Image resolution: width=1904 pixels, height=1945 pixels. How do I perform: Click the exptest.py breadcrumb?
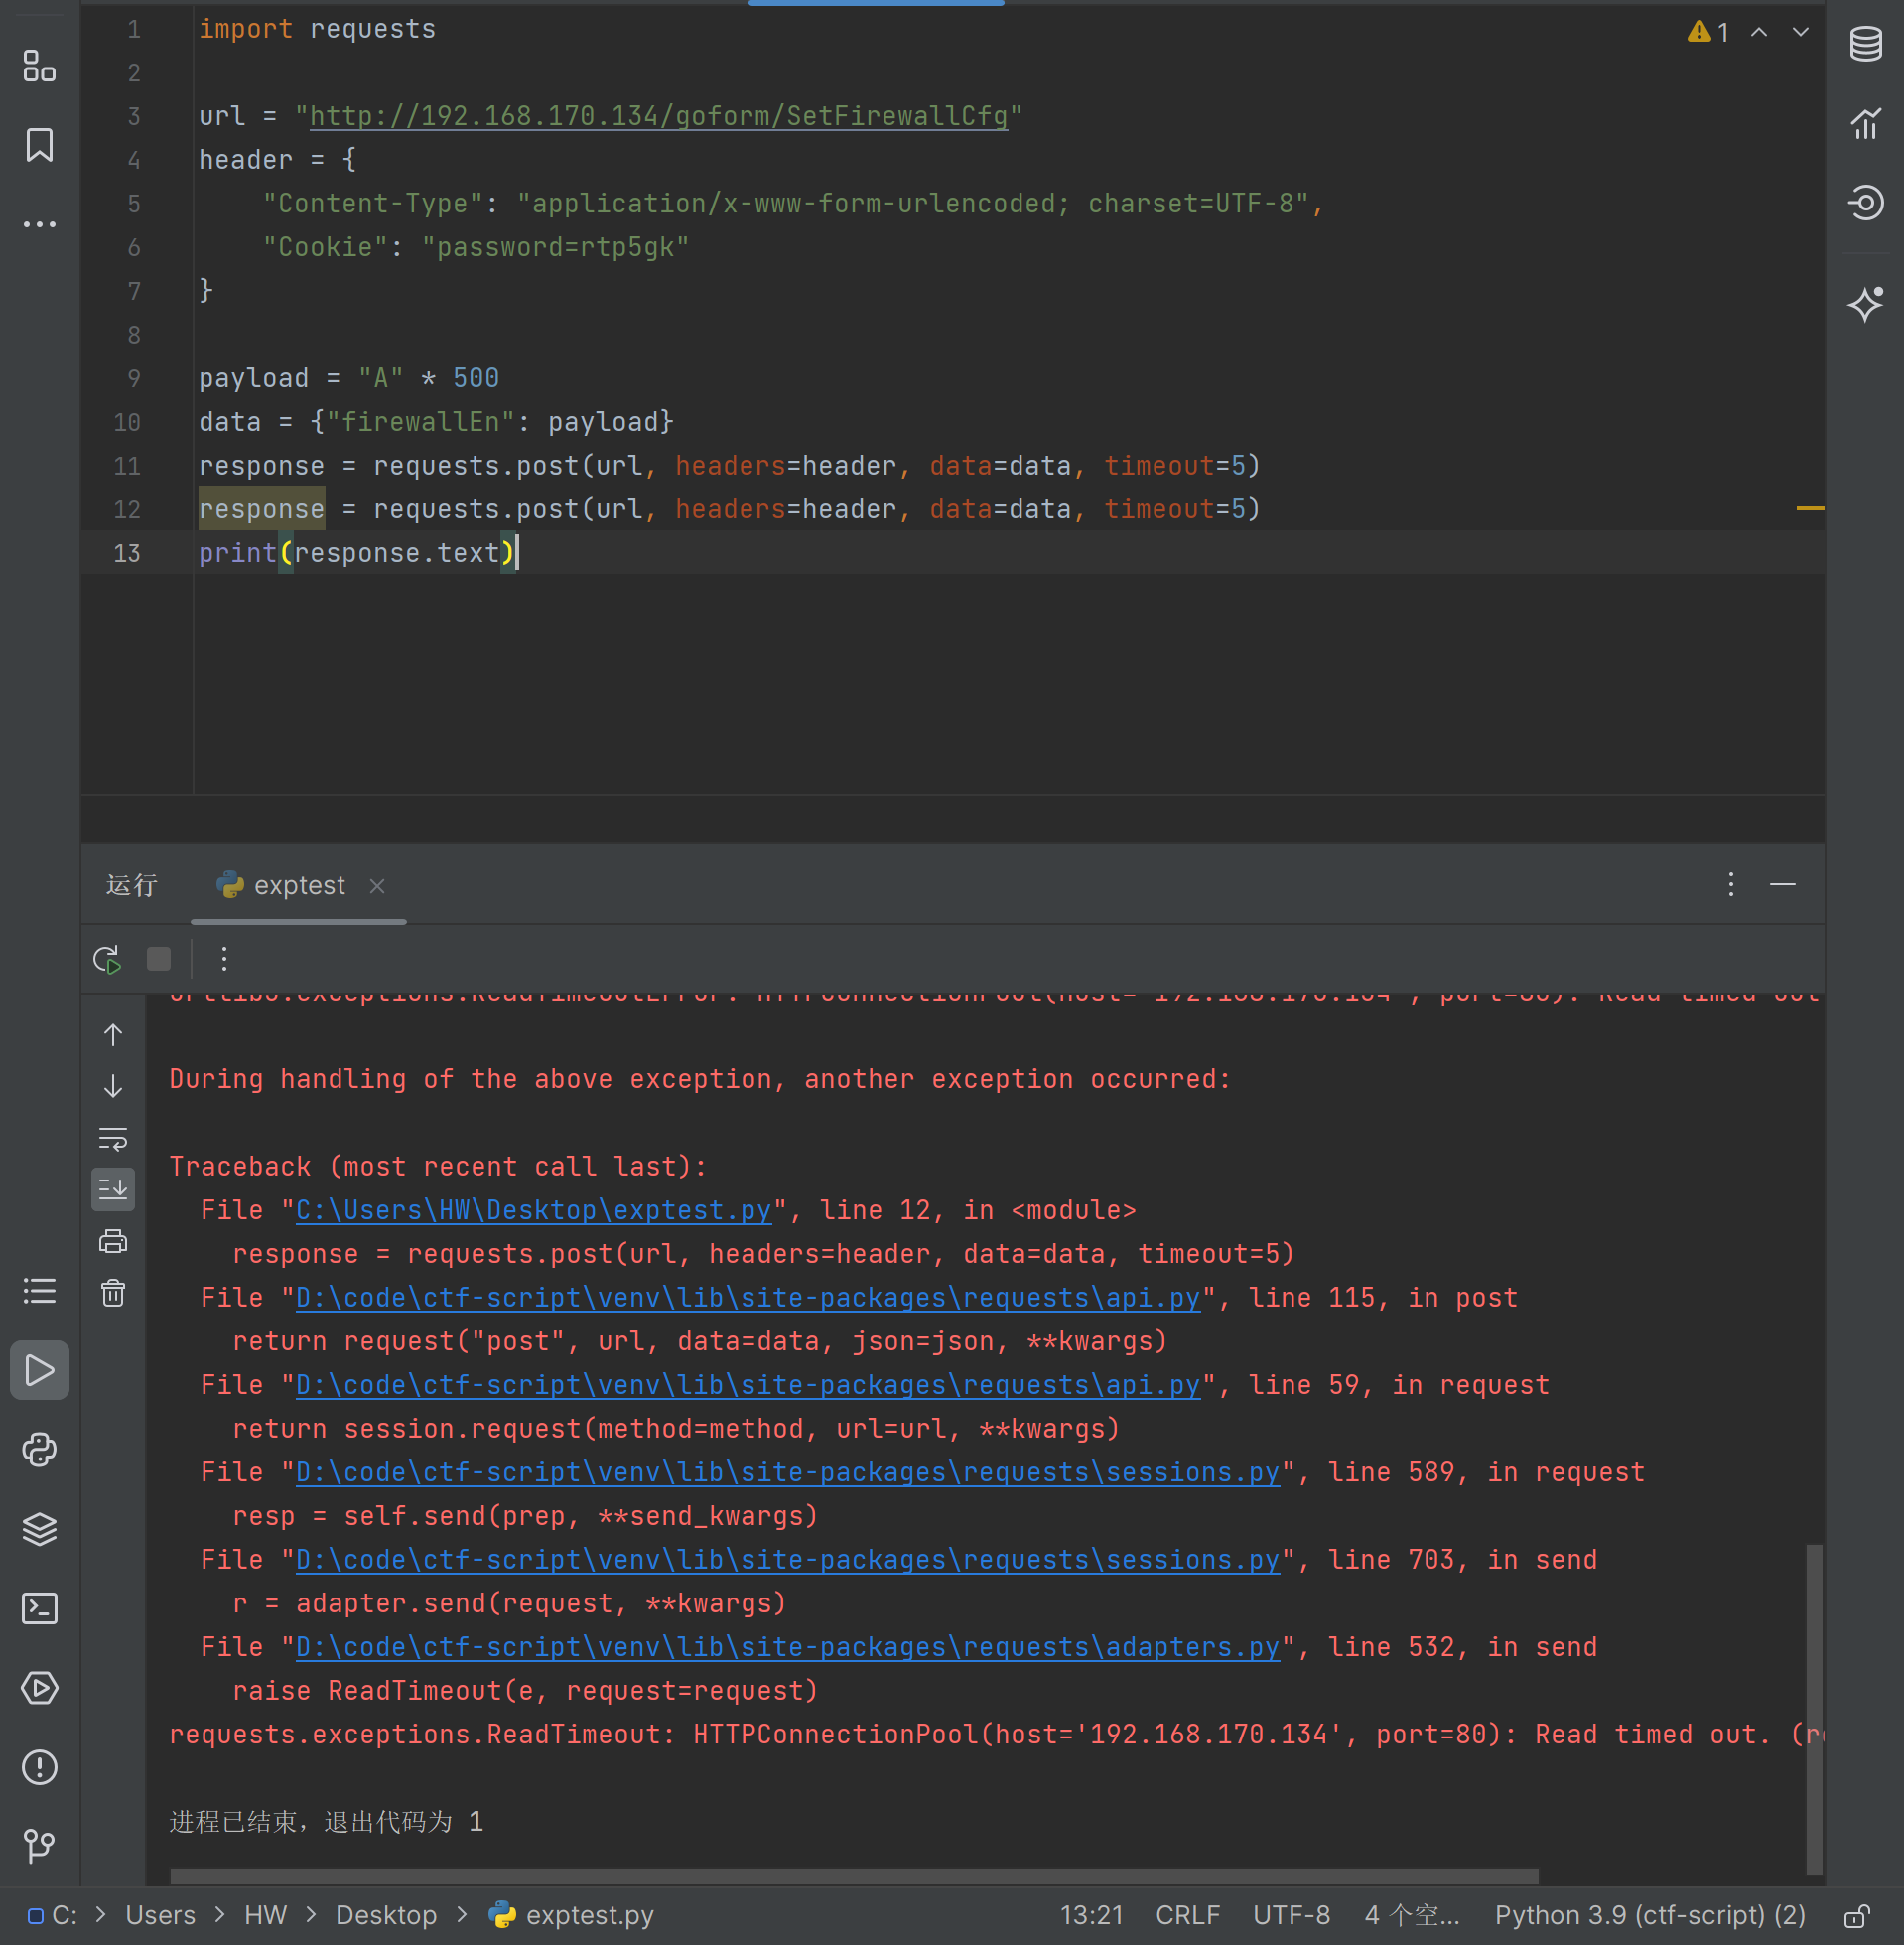(x=571, y=1915)
